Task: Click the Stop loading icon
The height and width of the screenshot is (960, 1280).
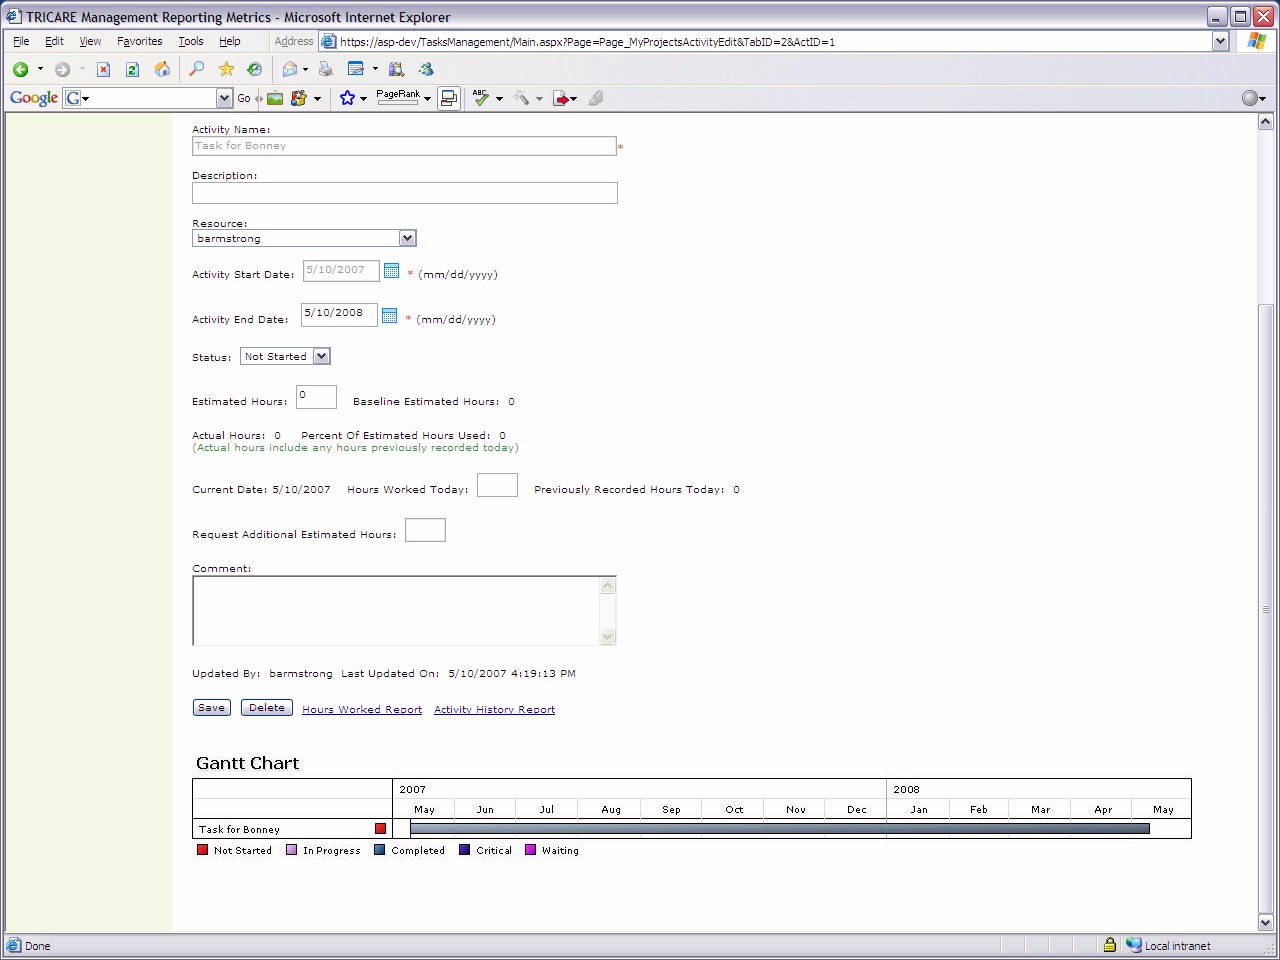Action: [x=103, y=69]
